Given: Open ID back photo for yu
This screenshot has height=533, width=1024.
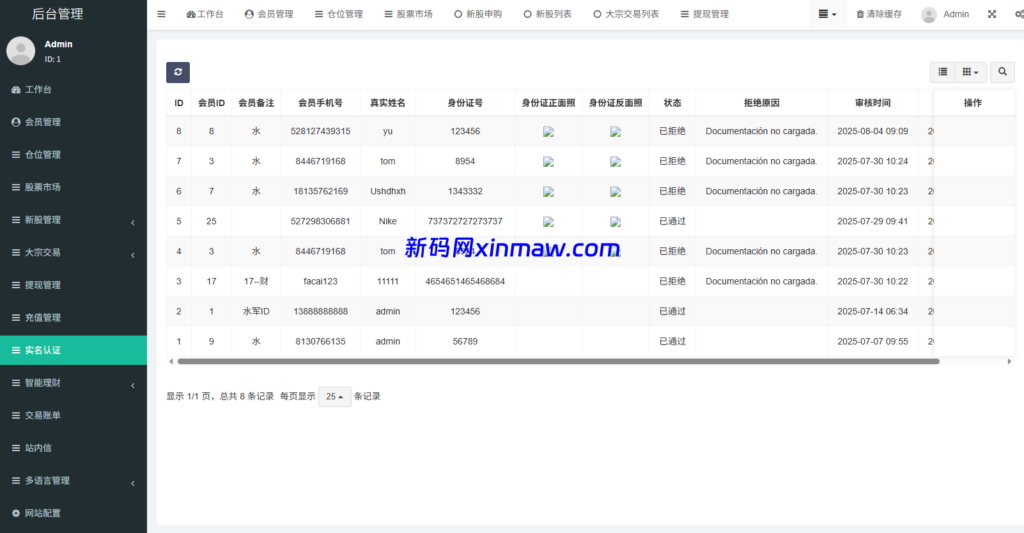Looking at the screenshot, I should click(615, 131).
